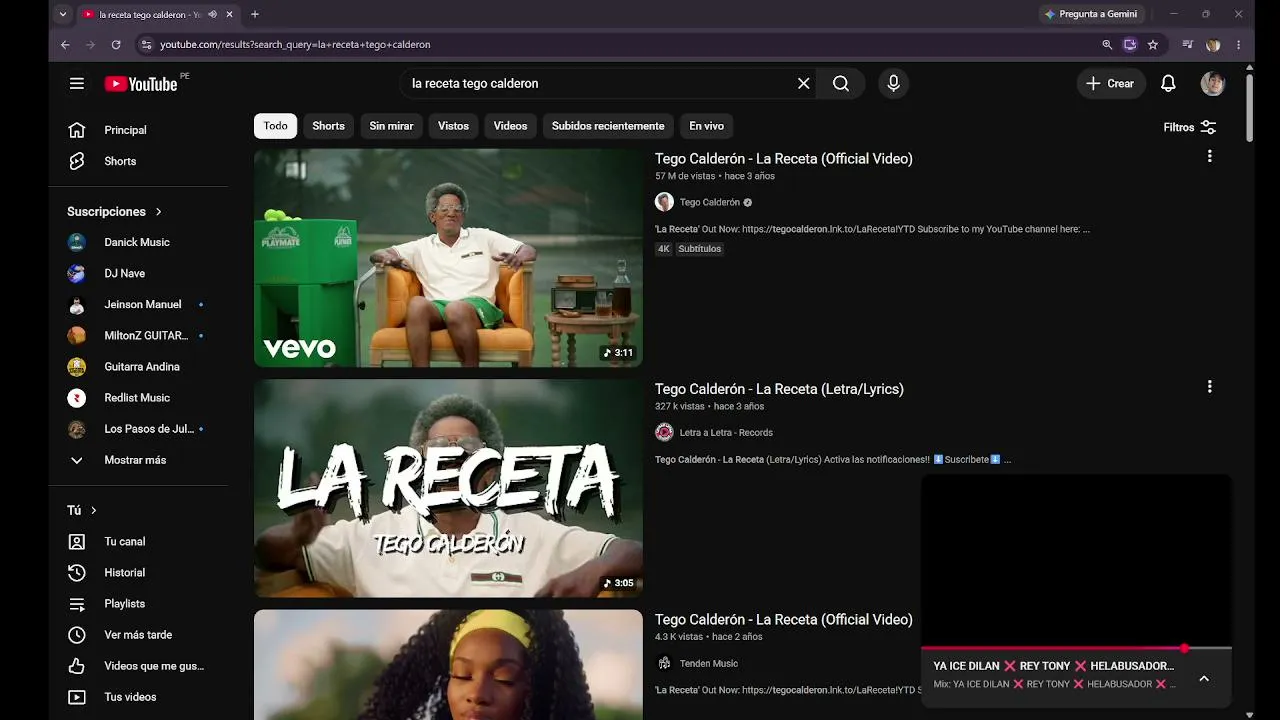
Task: Open the 57 M vistas Official Video title
Action: [x=784, y=159]
